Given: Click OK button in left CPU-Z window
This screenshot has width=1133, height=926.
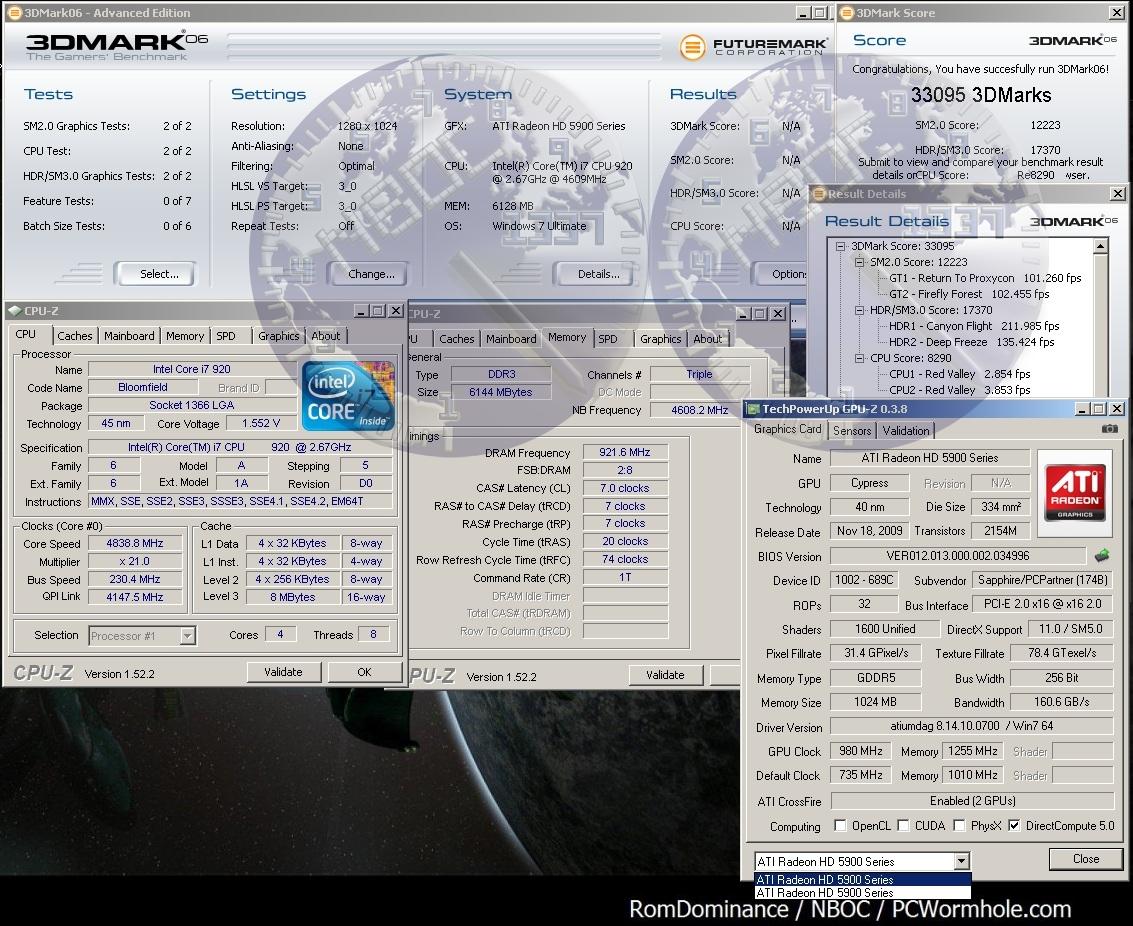Looking at the screenshot, I should click(364, 672).
